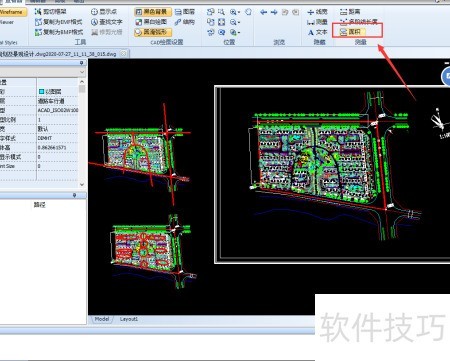The width and height of the screenshot is (450, 361).
Task: Click the 文本 (Text) hide button
Action: point(317,32)
